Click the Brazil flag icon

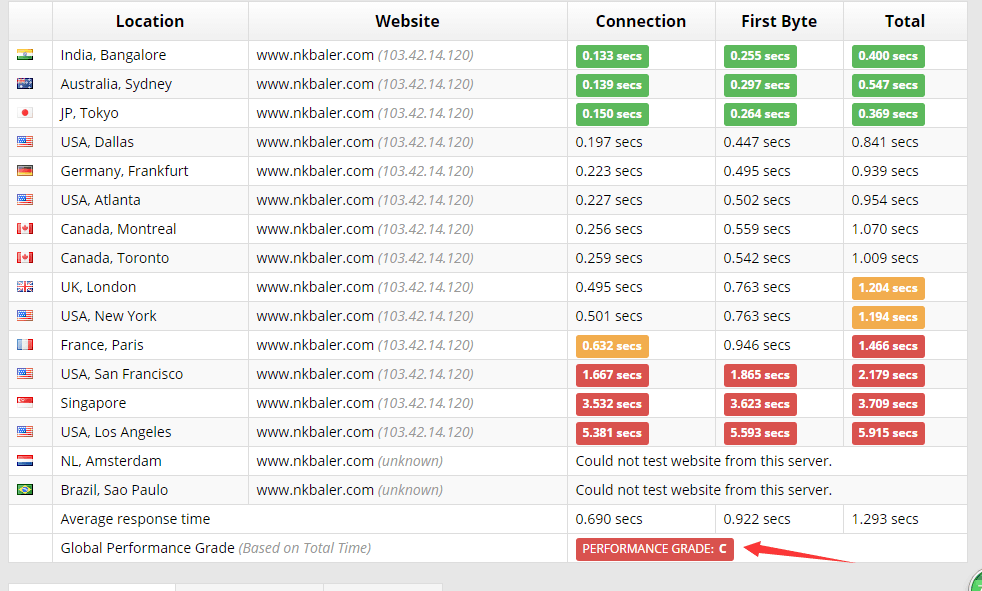pyautogui.click(x=25, y=490)
